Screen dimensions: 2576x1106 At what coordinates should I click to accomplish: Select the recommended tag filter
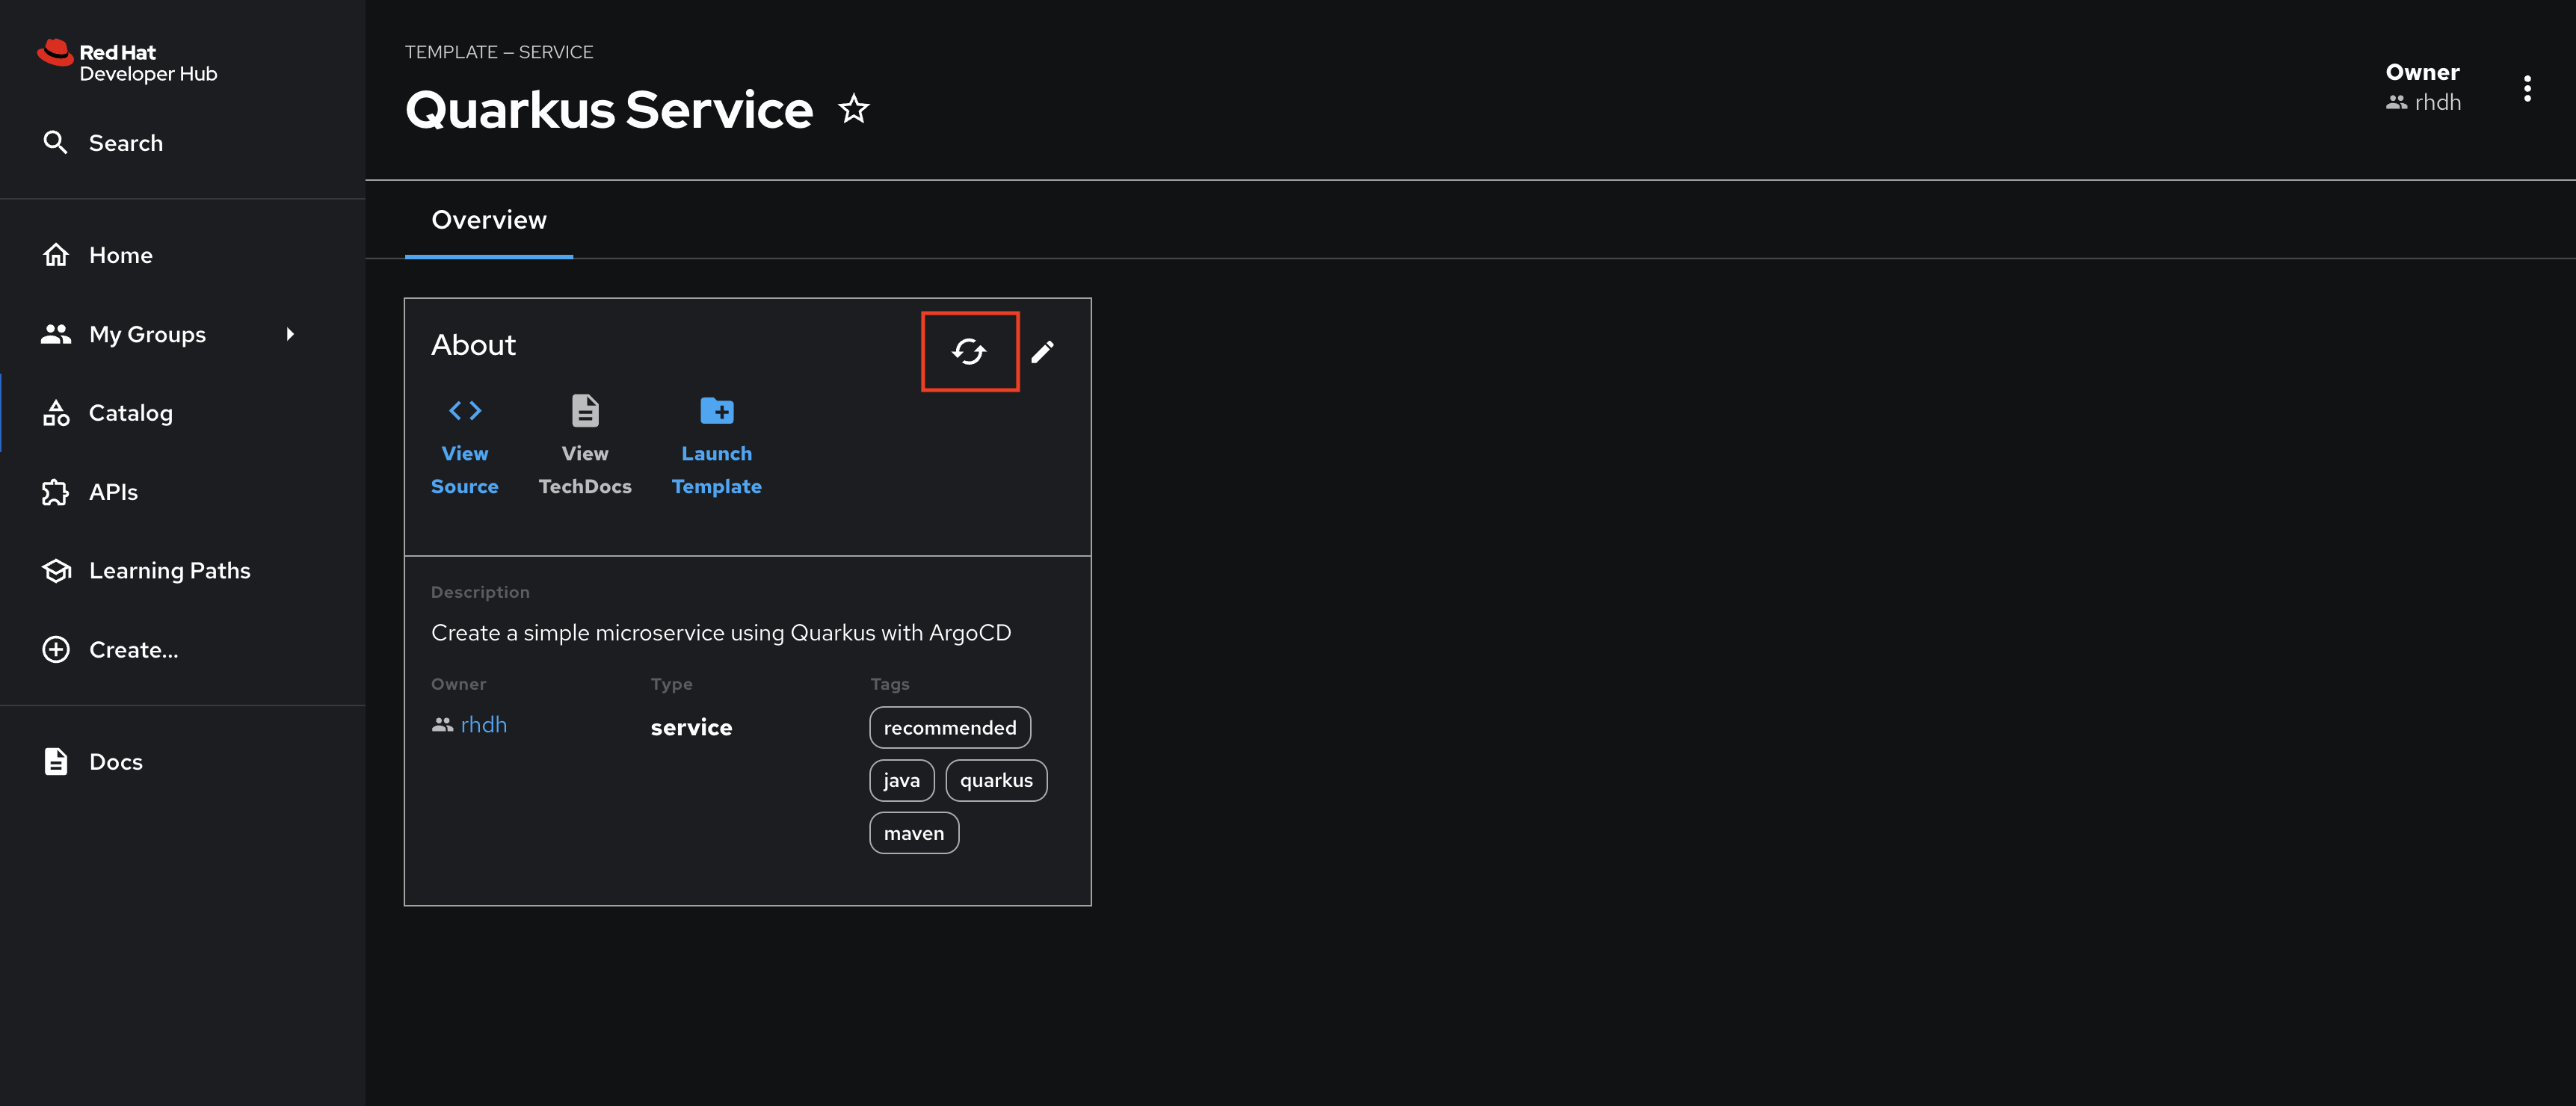point(949,726)
